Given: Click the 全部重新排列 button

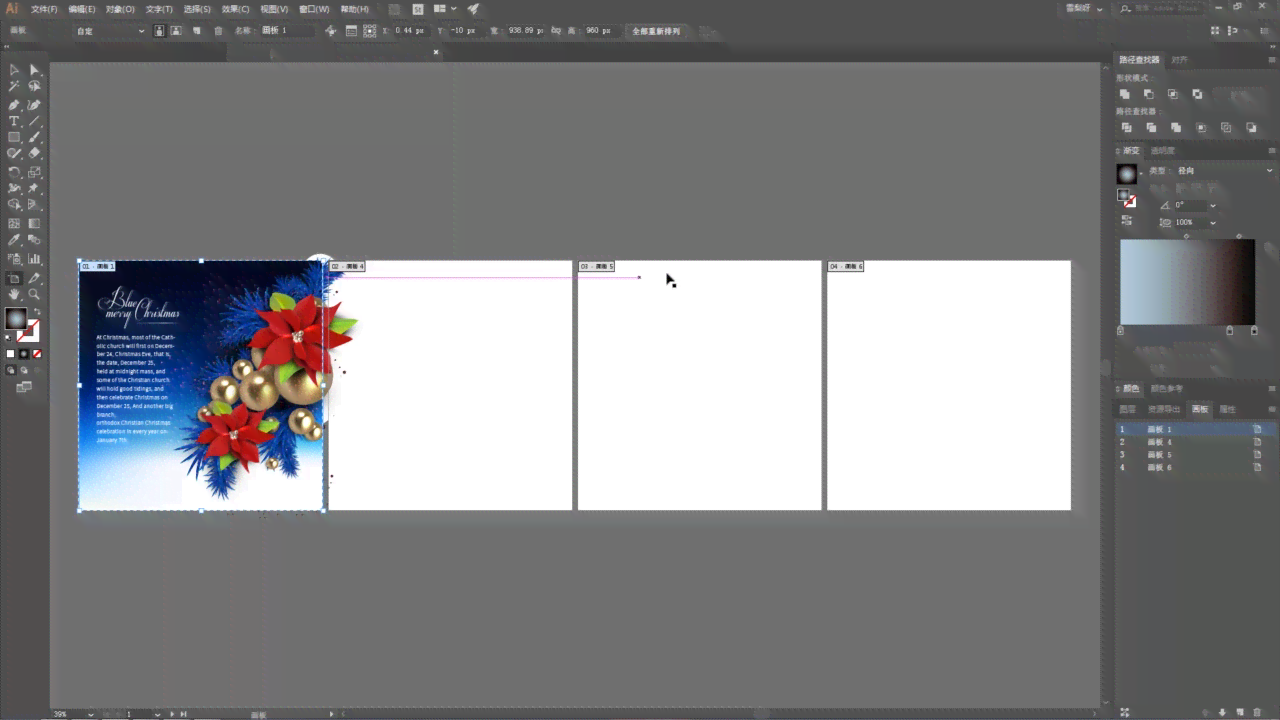Looking at the screenshot, I should pos(656,31).
